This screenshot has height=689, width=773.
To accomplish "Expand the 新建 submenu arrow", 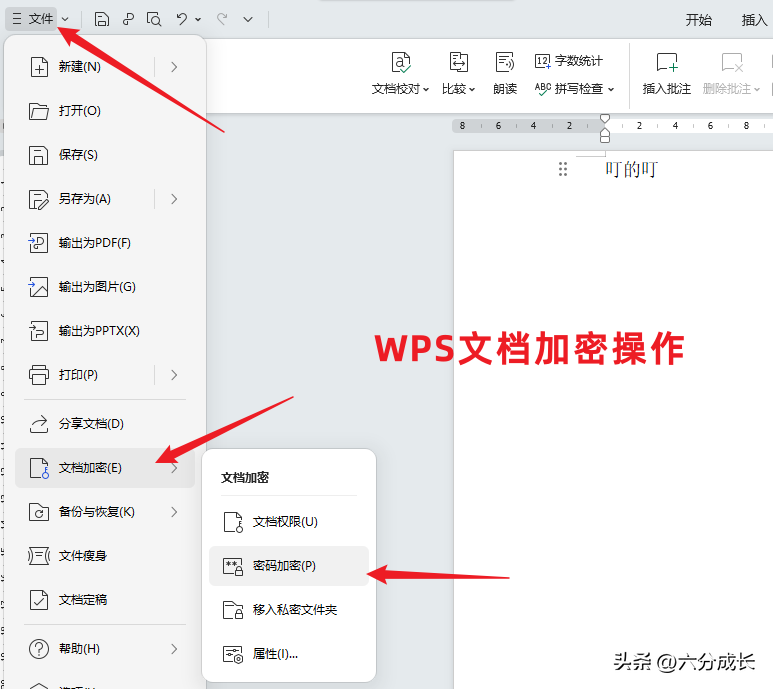I will click(174, 67).
